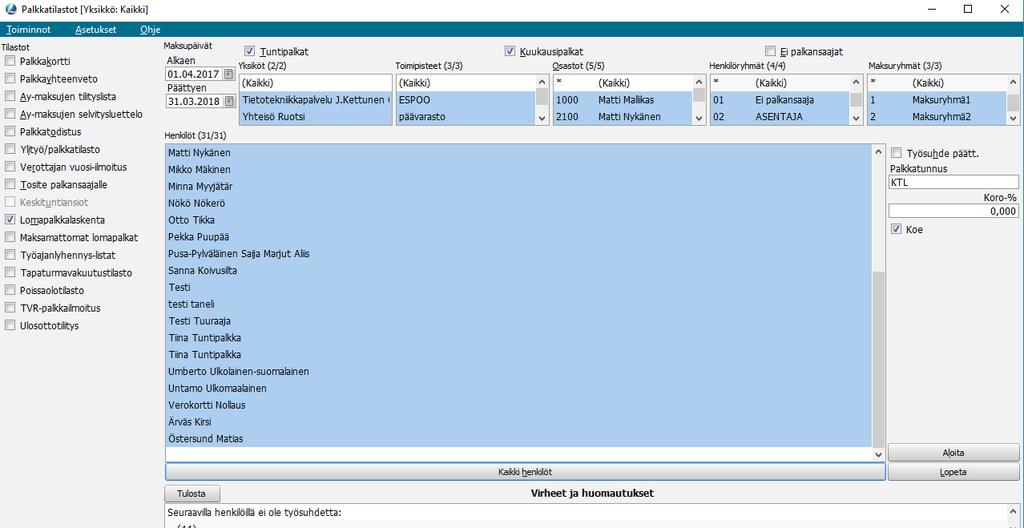Select group 01 Ei palkansaaja
1024x528 pixels.
(x=780, y=100)
